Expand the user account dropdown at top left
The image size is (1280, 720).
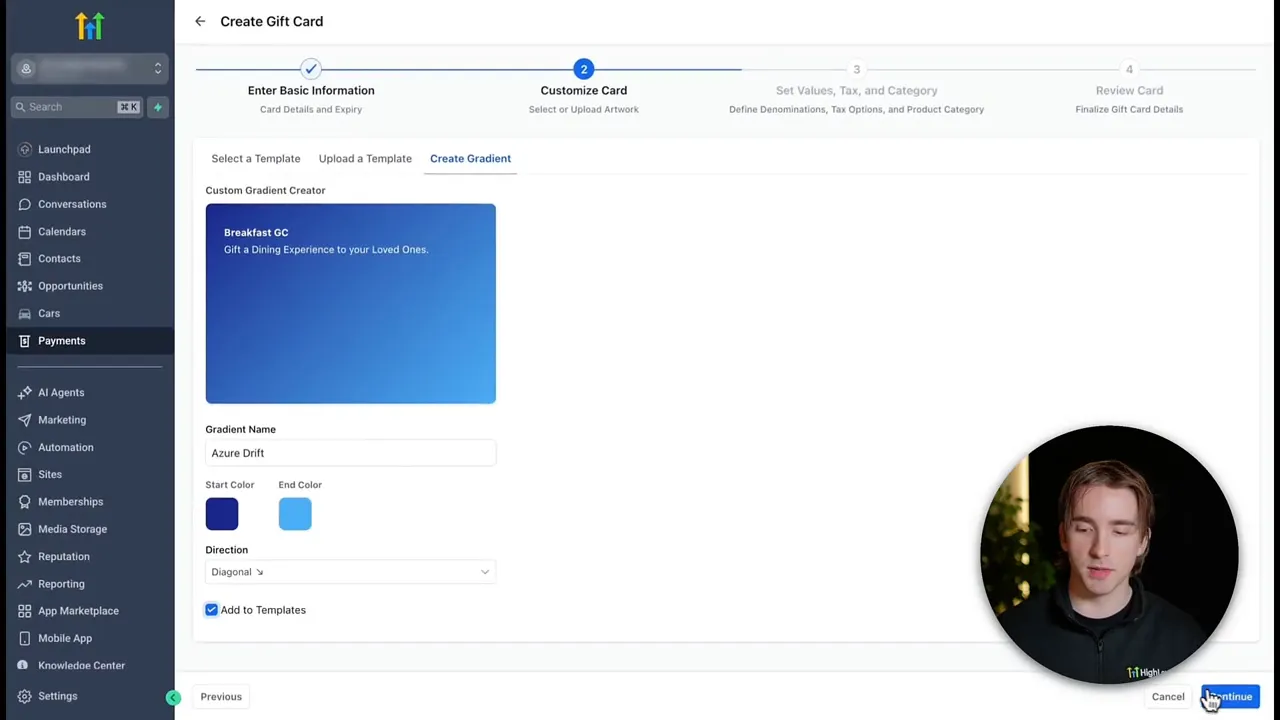[157, 68]
